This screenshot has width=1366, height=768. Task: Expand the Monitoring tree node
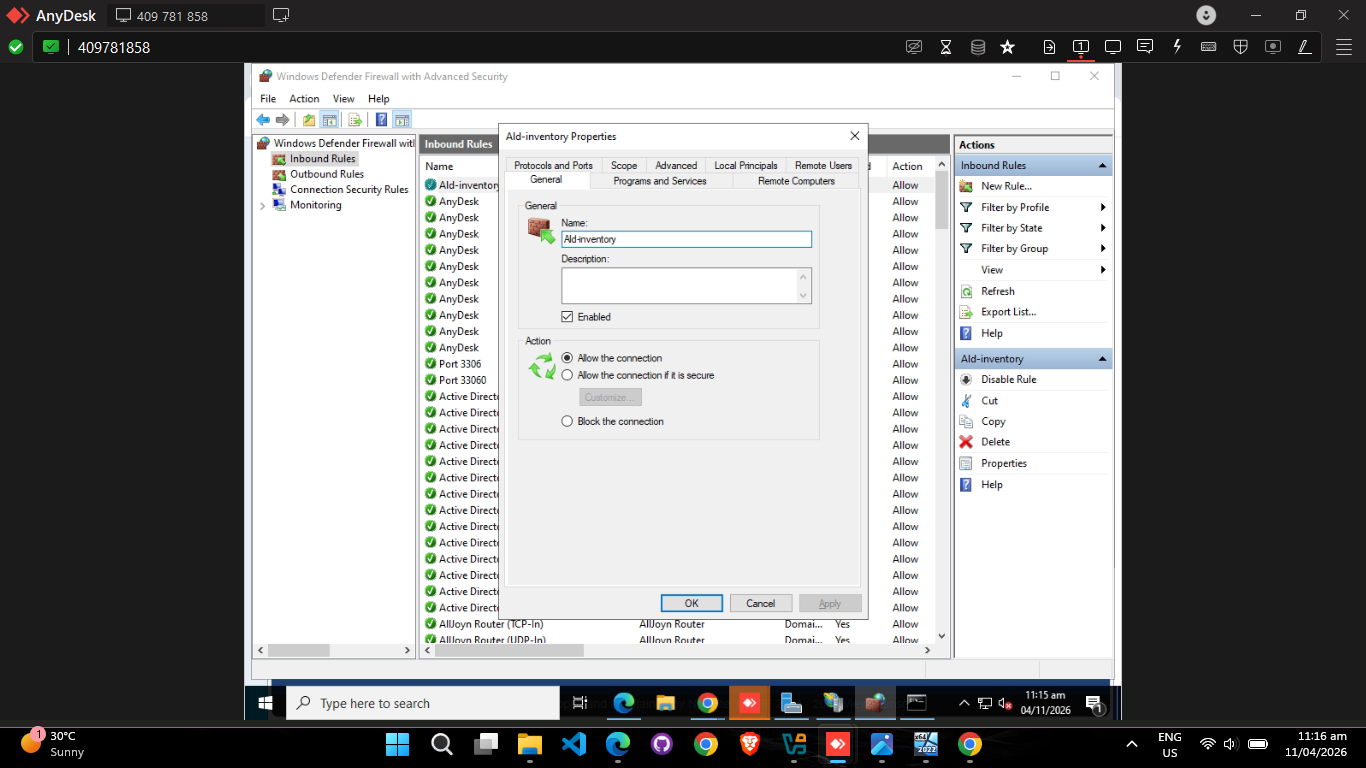(263, 206)
